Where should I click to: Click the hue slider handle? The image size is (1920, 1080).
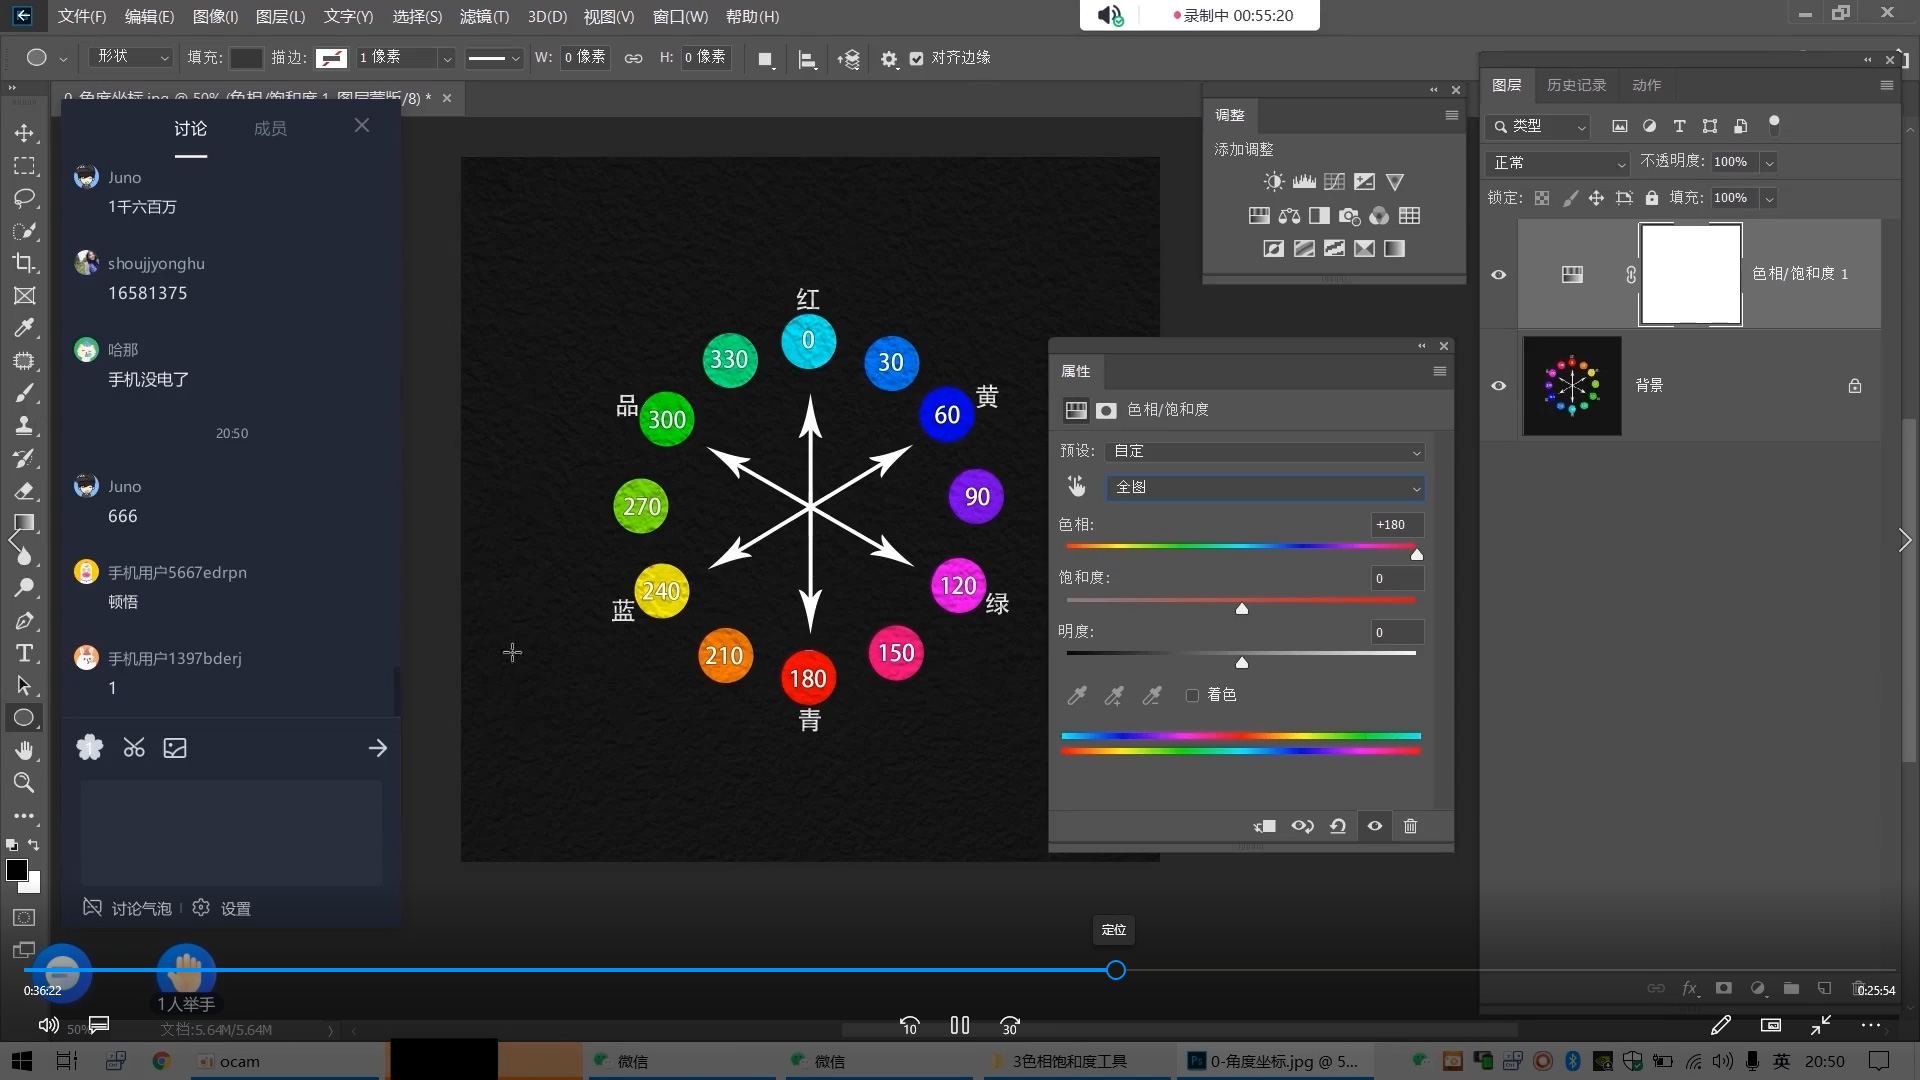(x=1416, y=554)
